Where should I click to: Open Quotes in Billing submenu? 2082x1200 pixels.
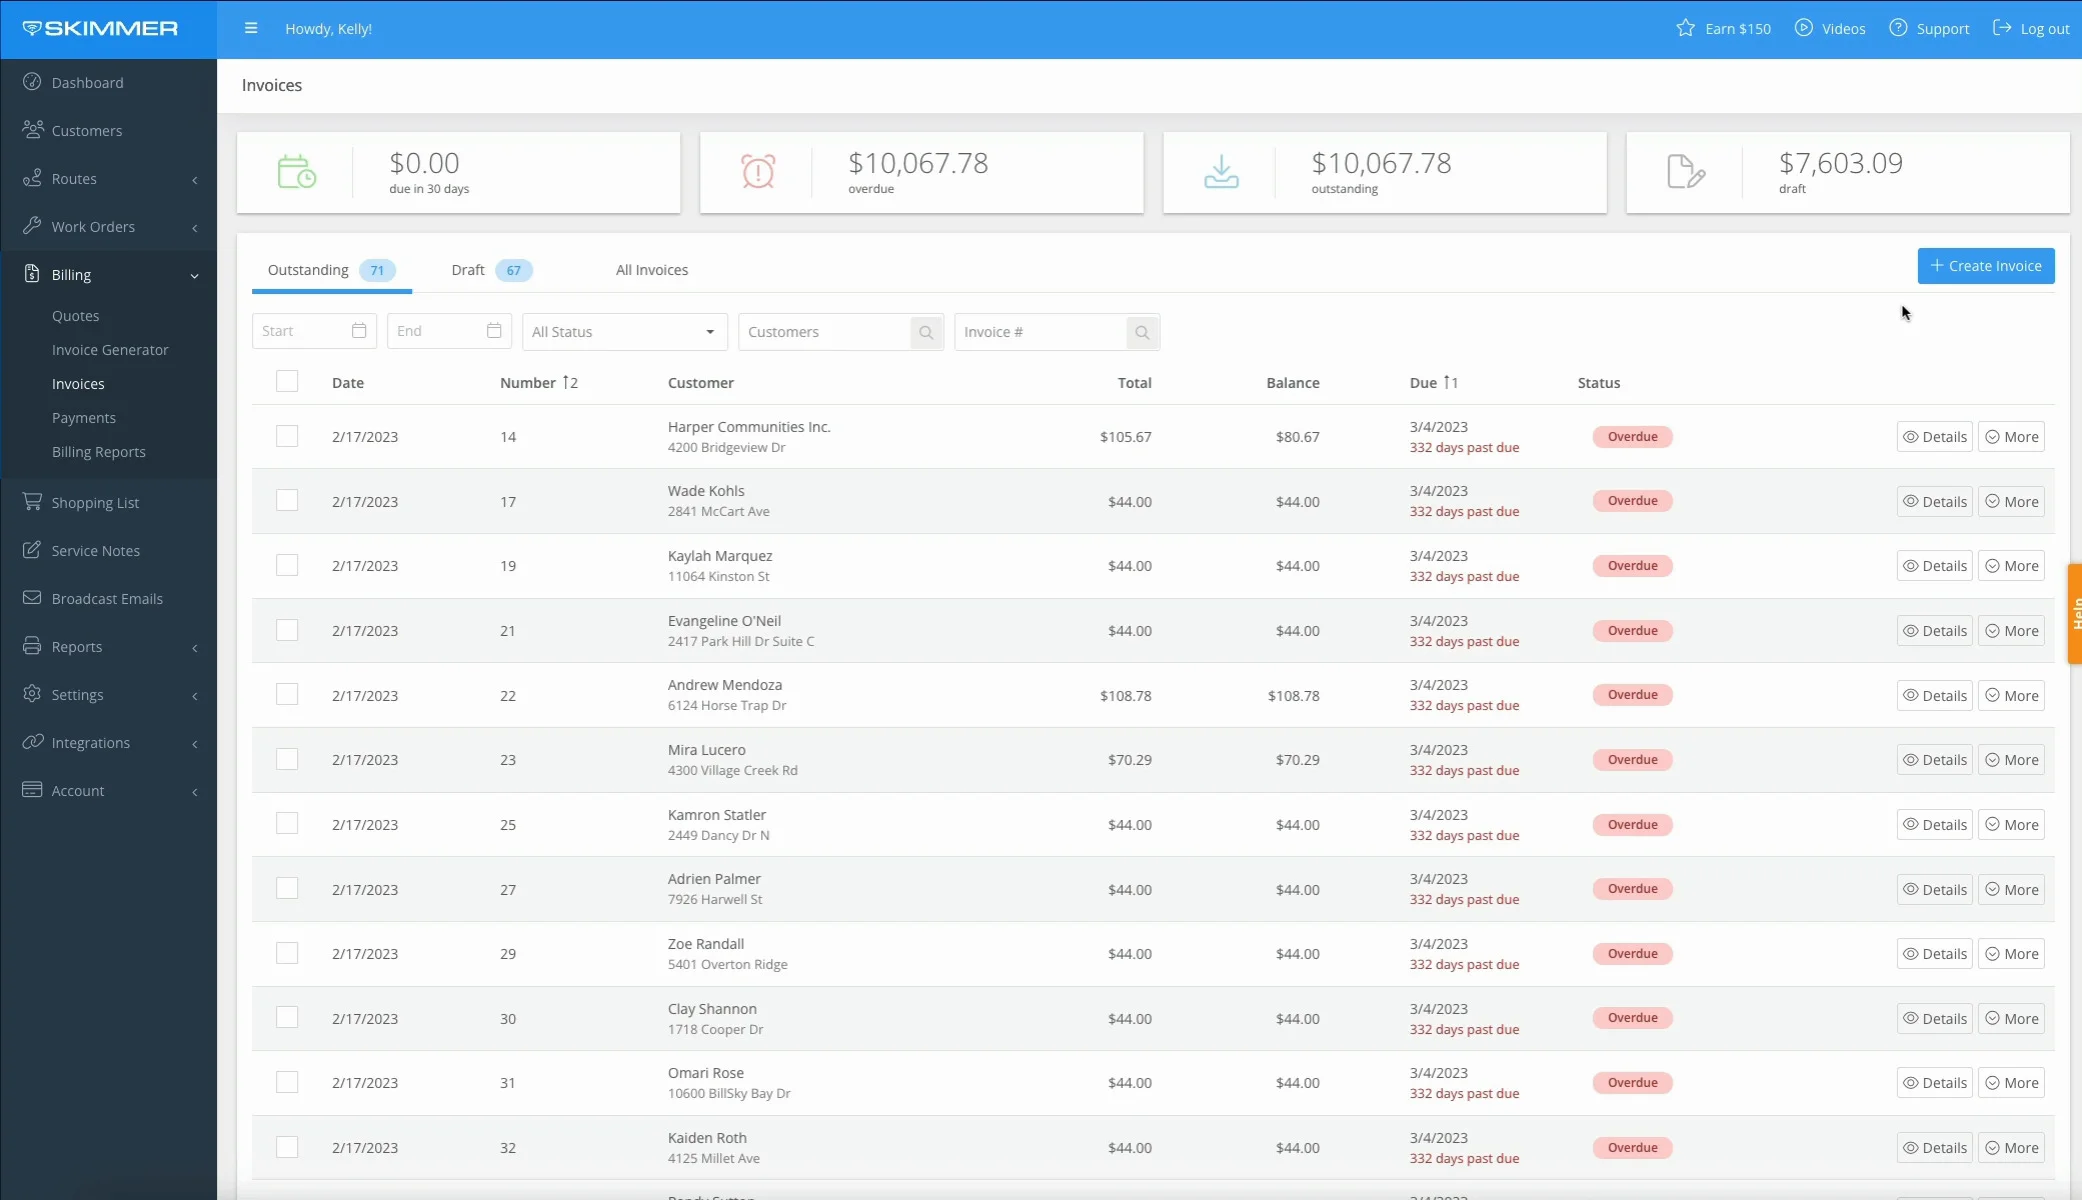click(x=76, y=316)
